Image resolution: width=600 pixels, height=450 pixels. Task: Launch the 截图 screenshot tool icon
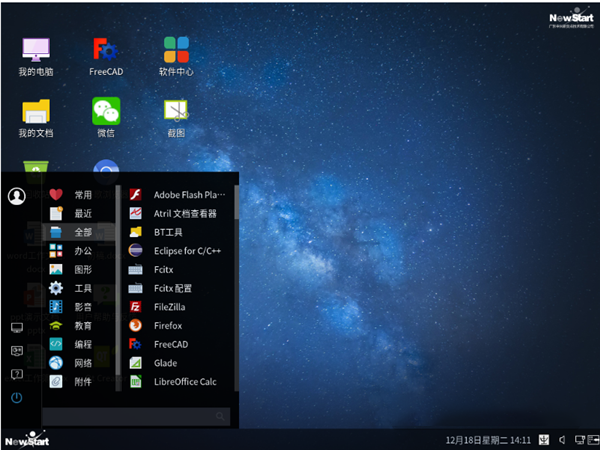176,117
